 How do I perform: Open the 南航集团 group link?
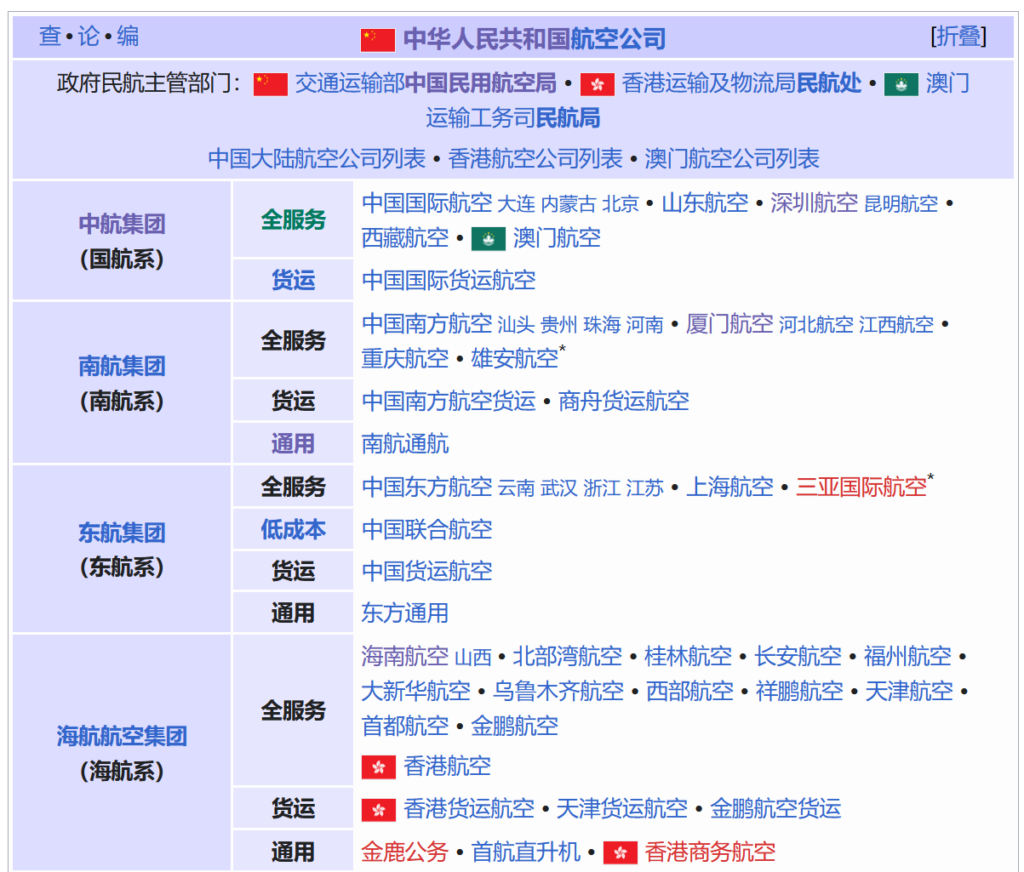pyautogui.click(x=121, y=366)
